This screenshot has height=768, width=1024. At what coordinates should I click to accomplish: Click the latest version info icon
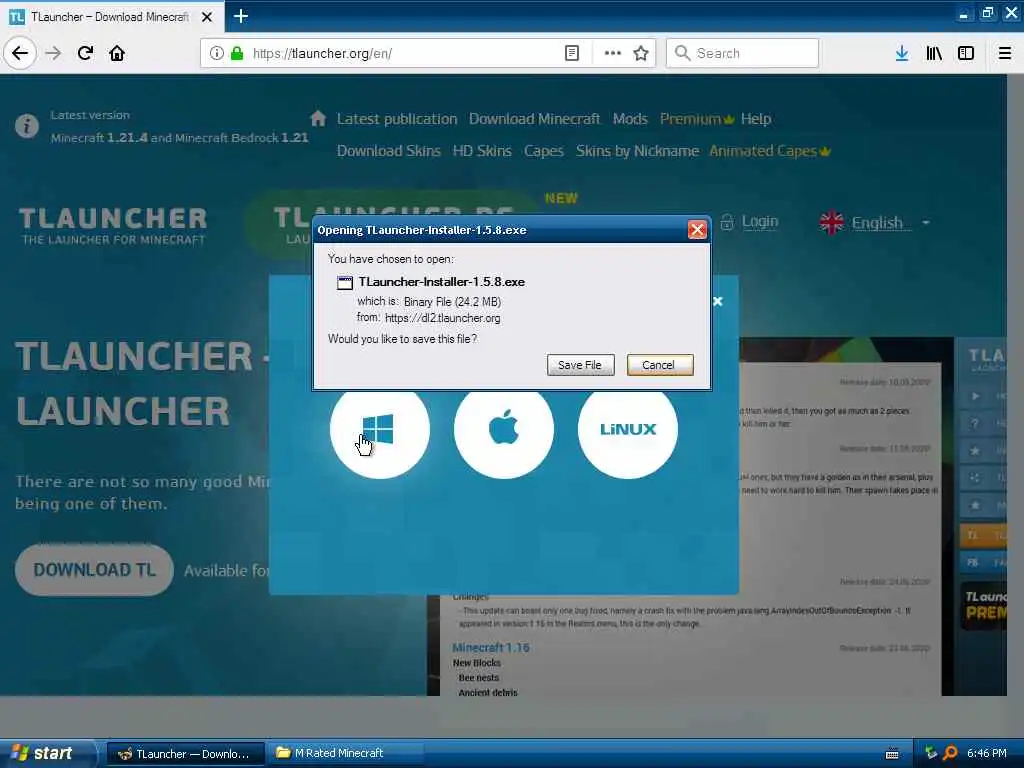(x=27, y=125)
